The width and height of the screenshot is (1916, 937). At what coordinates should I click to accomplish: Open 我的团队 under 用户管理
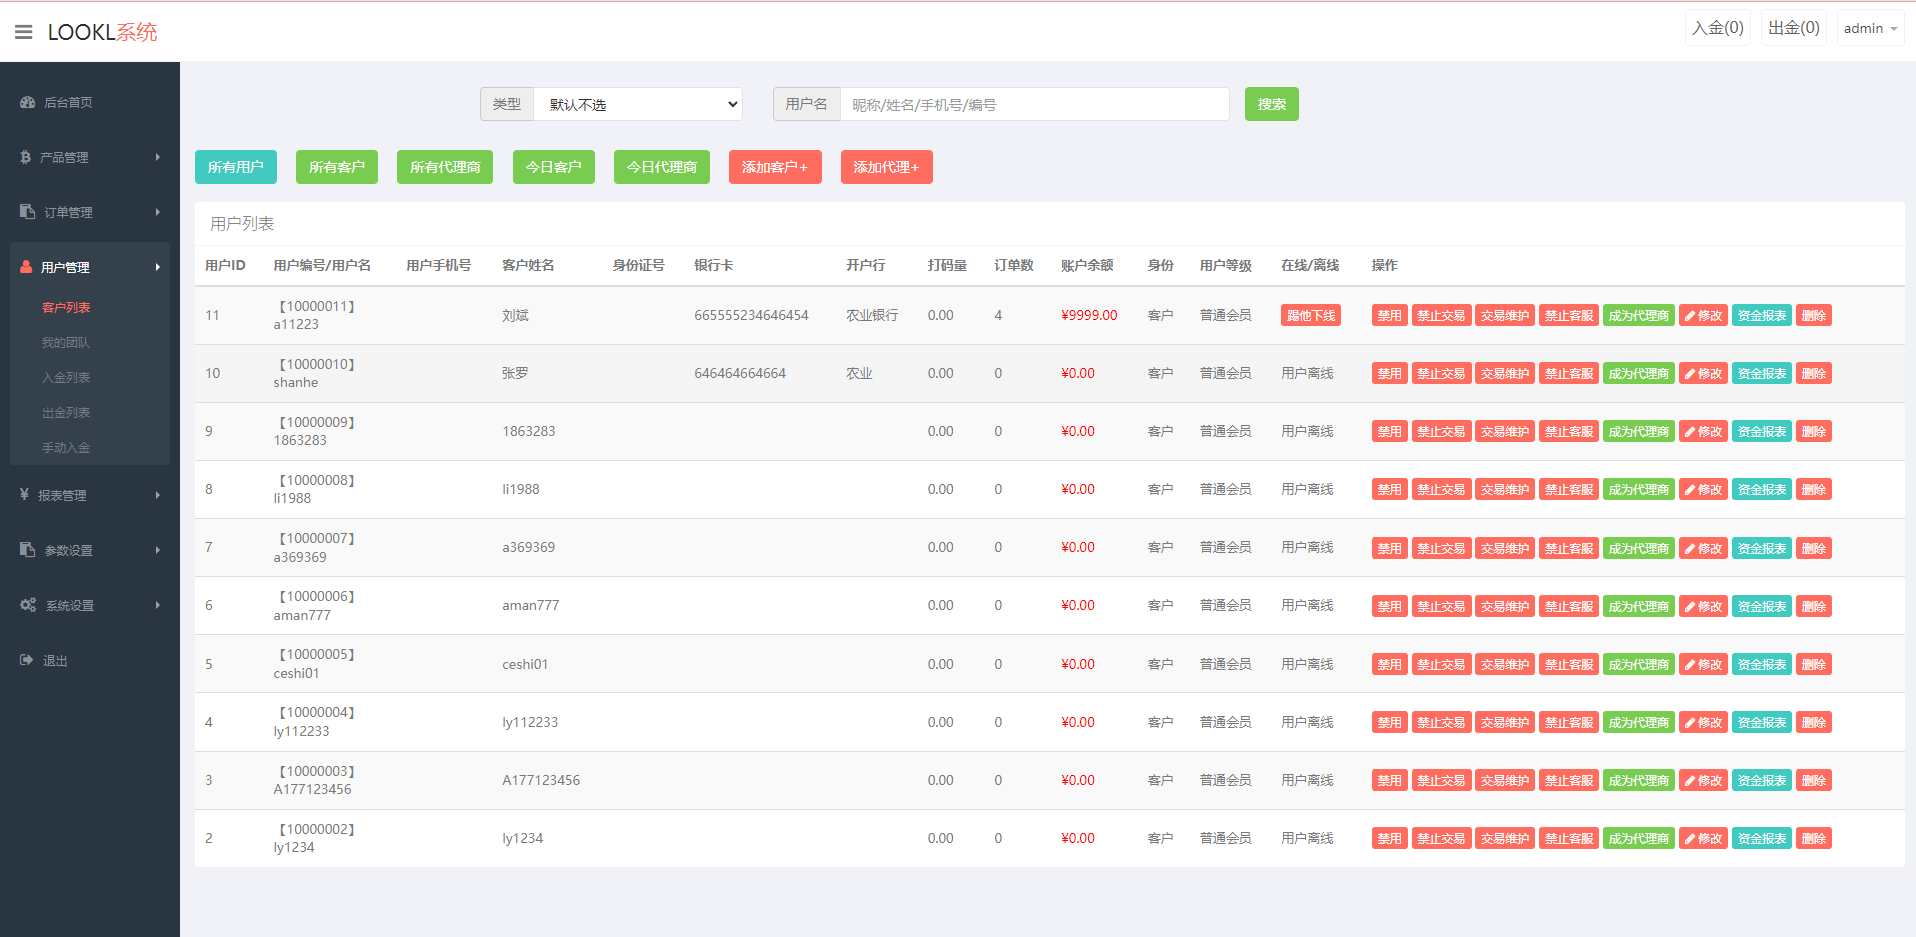(x=66, y=341)
